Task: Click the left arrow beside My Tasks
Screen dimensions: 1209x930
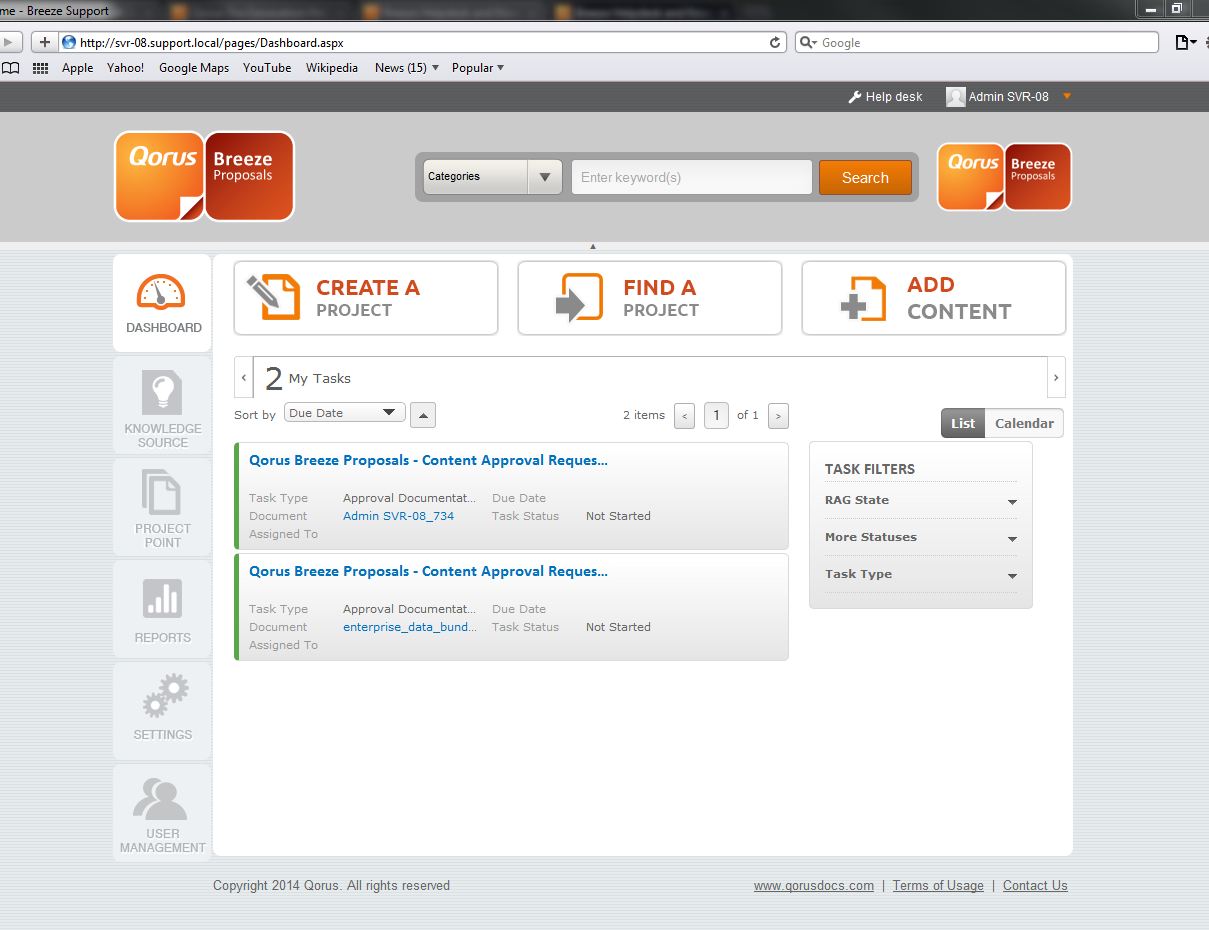Action: coord(244,378)
